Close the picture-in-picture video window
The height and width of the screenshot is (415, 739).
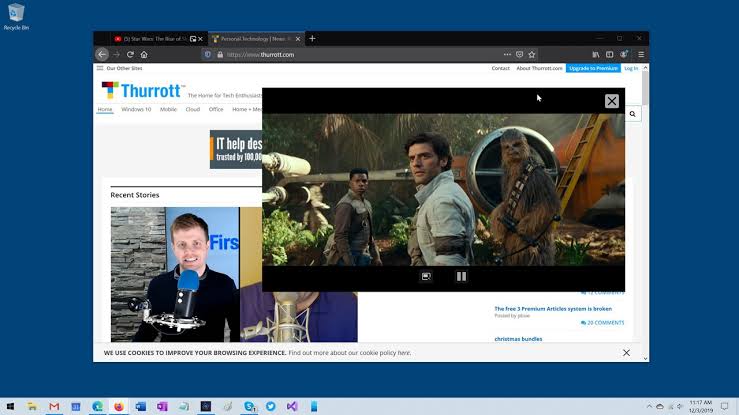[612, 101]
